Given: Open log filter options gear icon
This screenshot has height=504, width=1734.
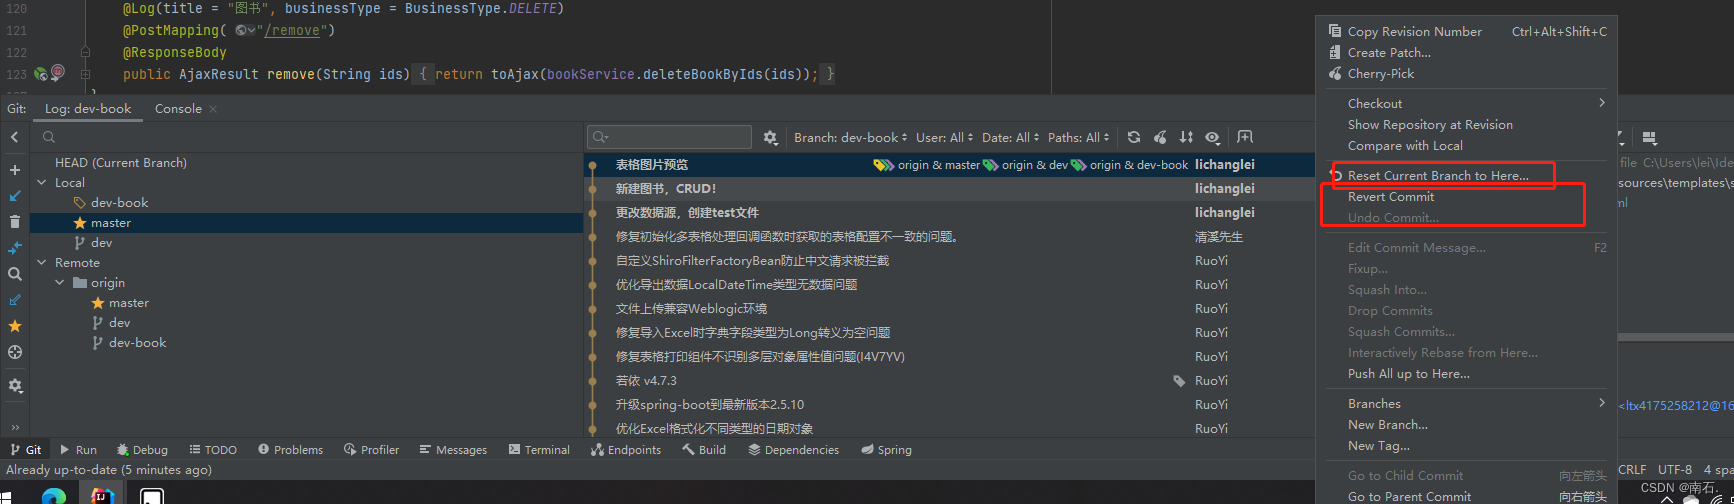Looking at the screenshot, I should pos(770,138).
